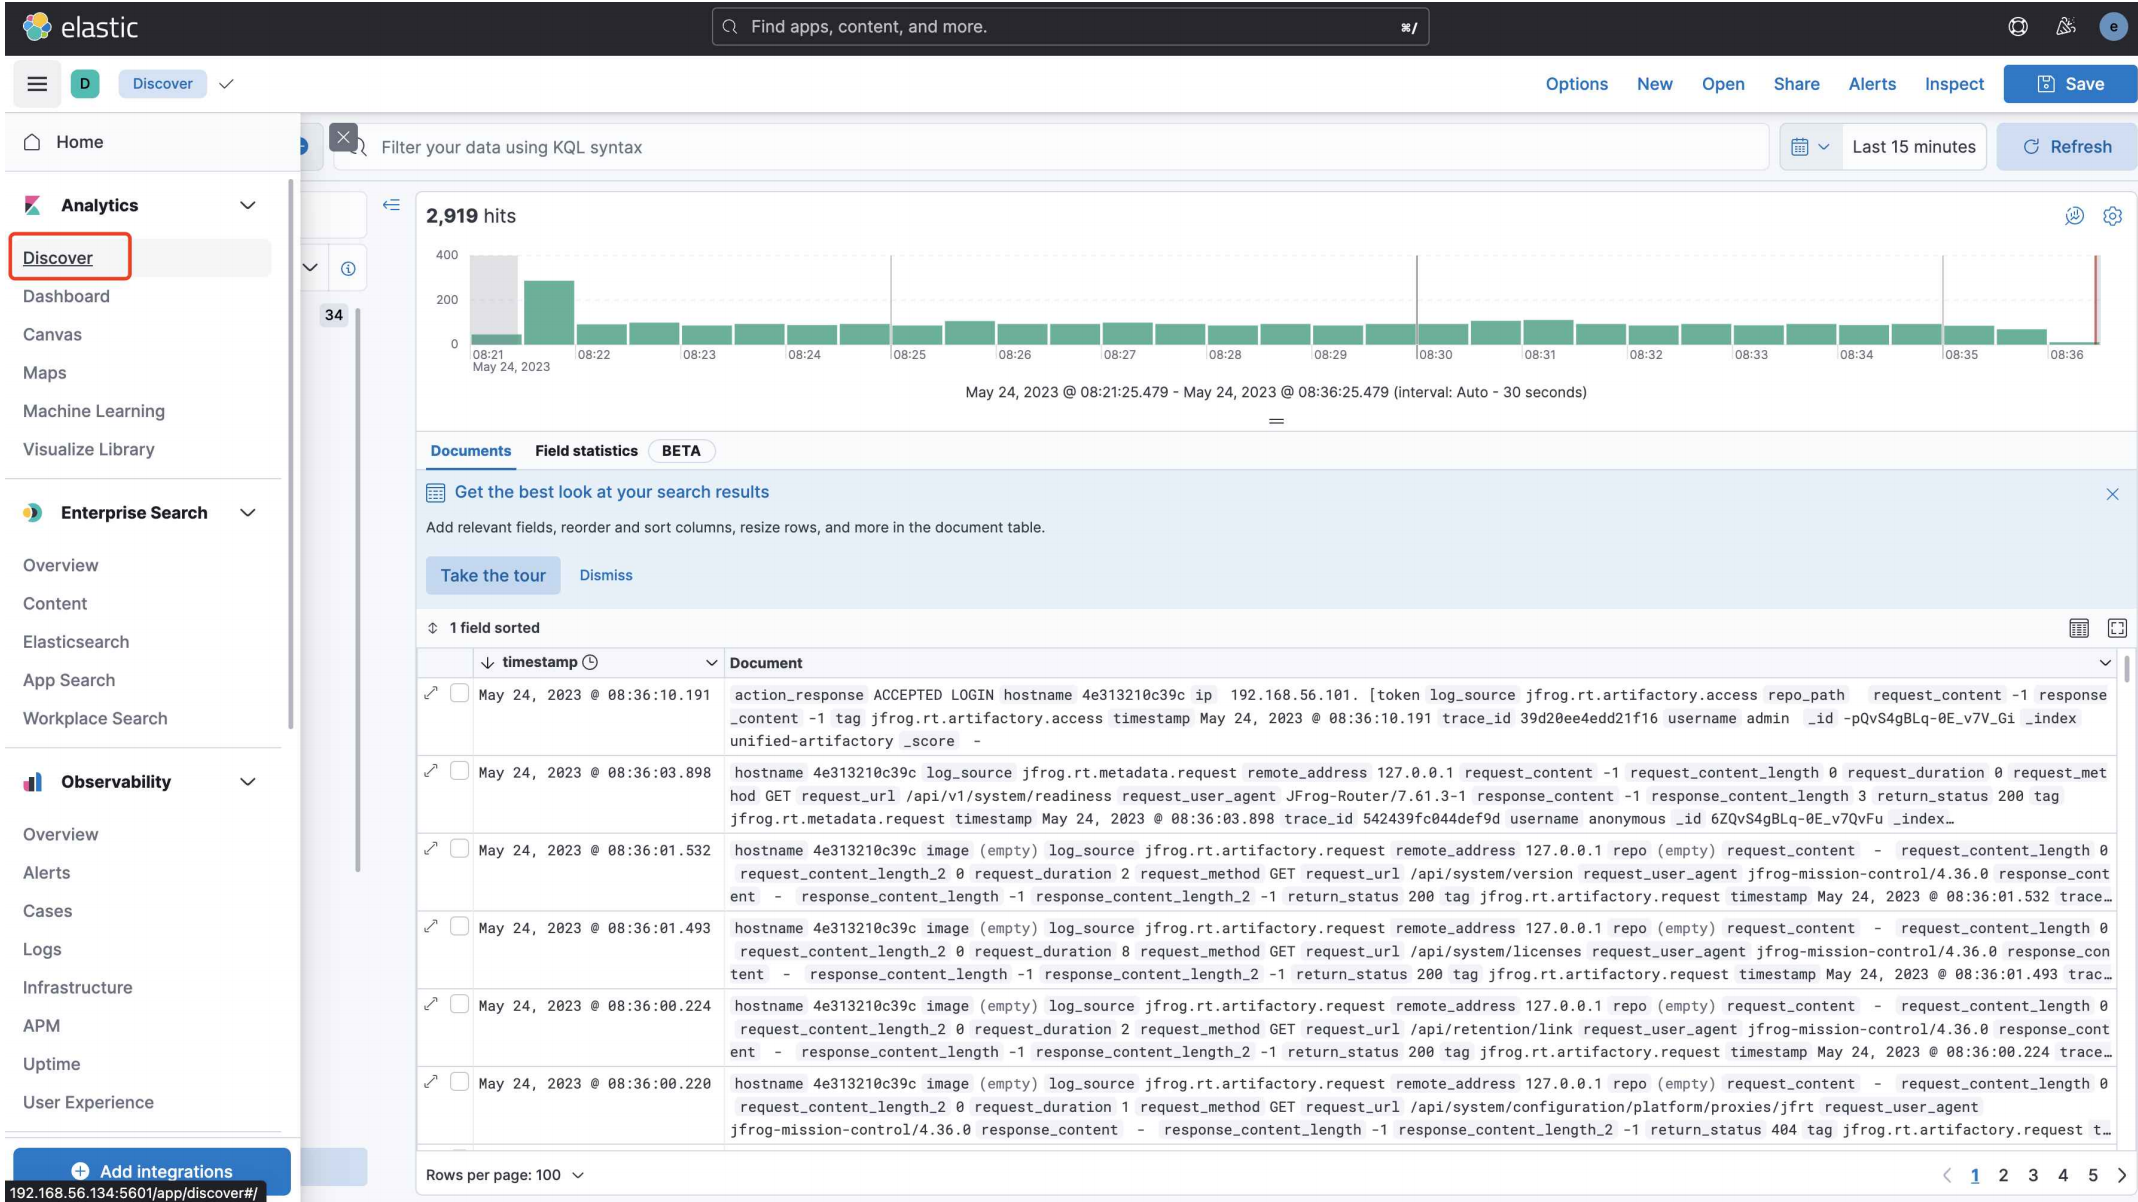Click Open saved search menu
This screenshot has width=2138, height=1202.
click(1723, 84)
